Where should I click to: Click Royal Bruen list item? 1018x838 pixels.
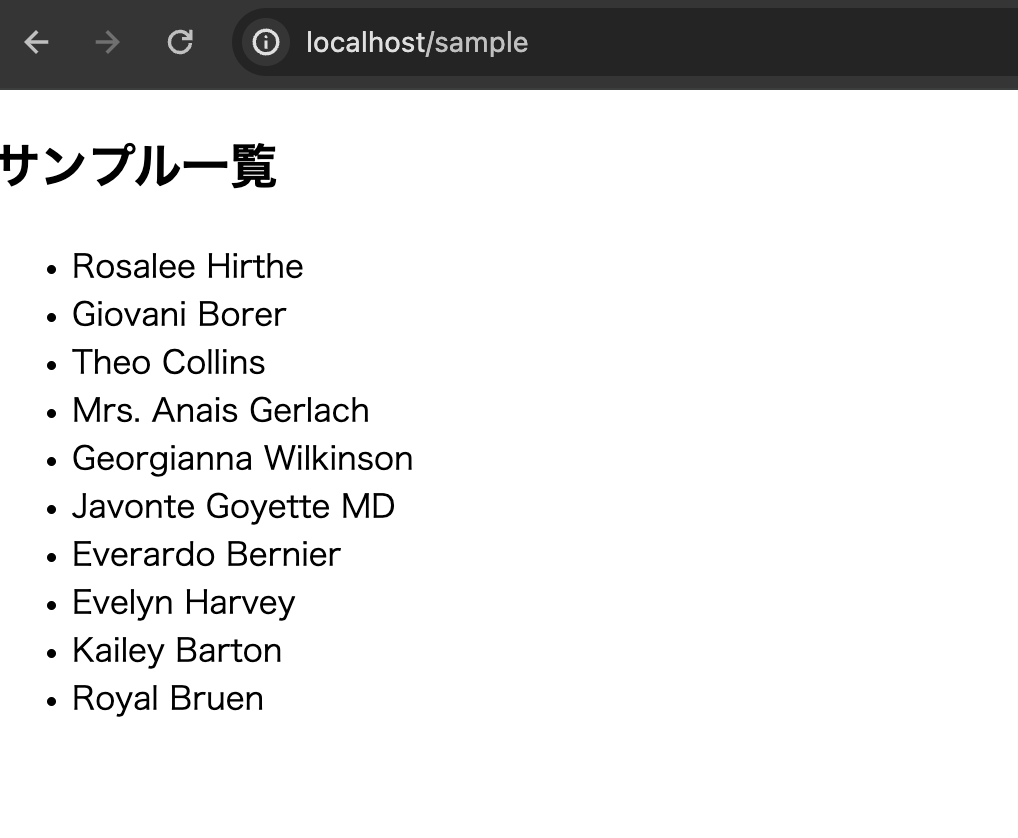click(x=167, y=698)
